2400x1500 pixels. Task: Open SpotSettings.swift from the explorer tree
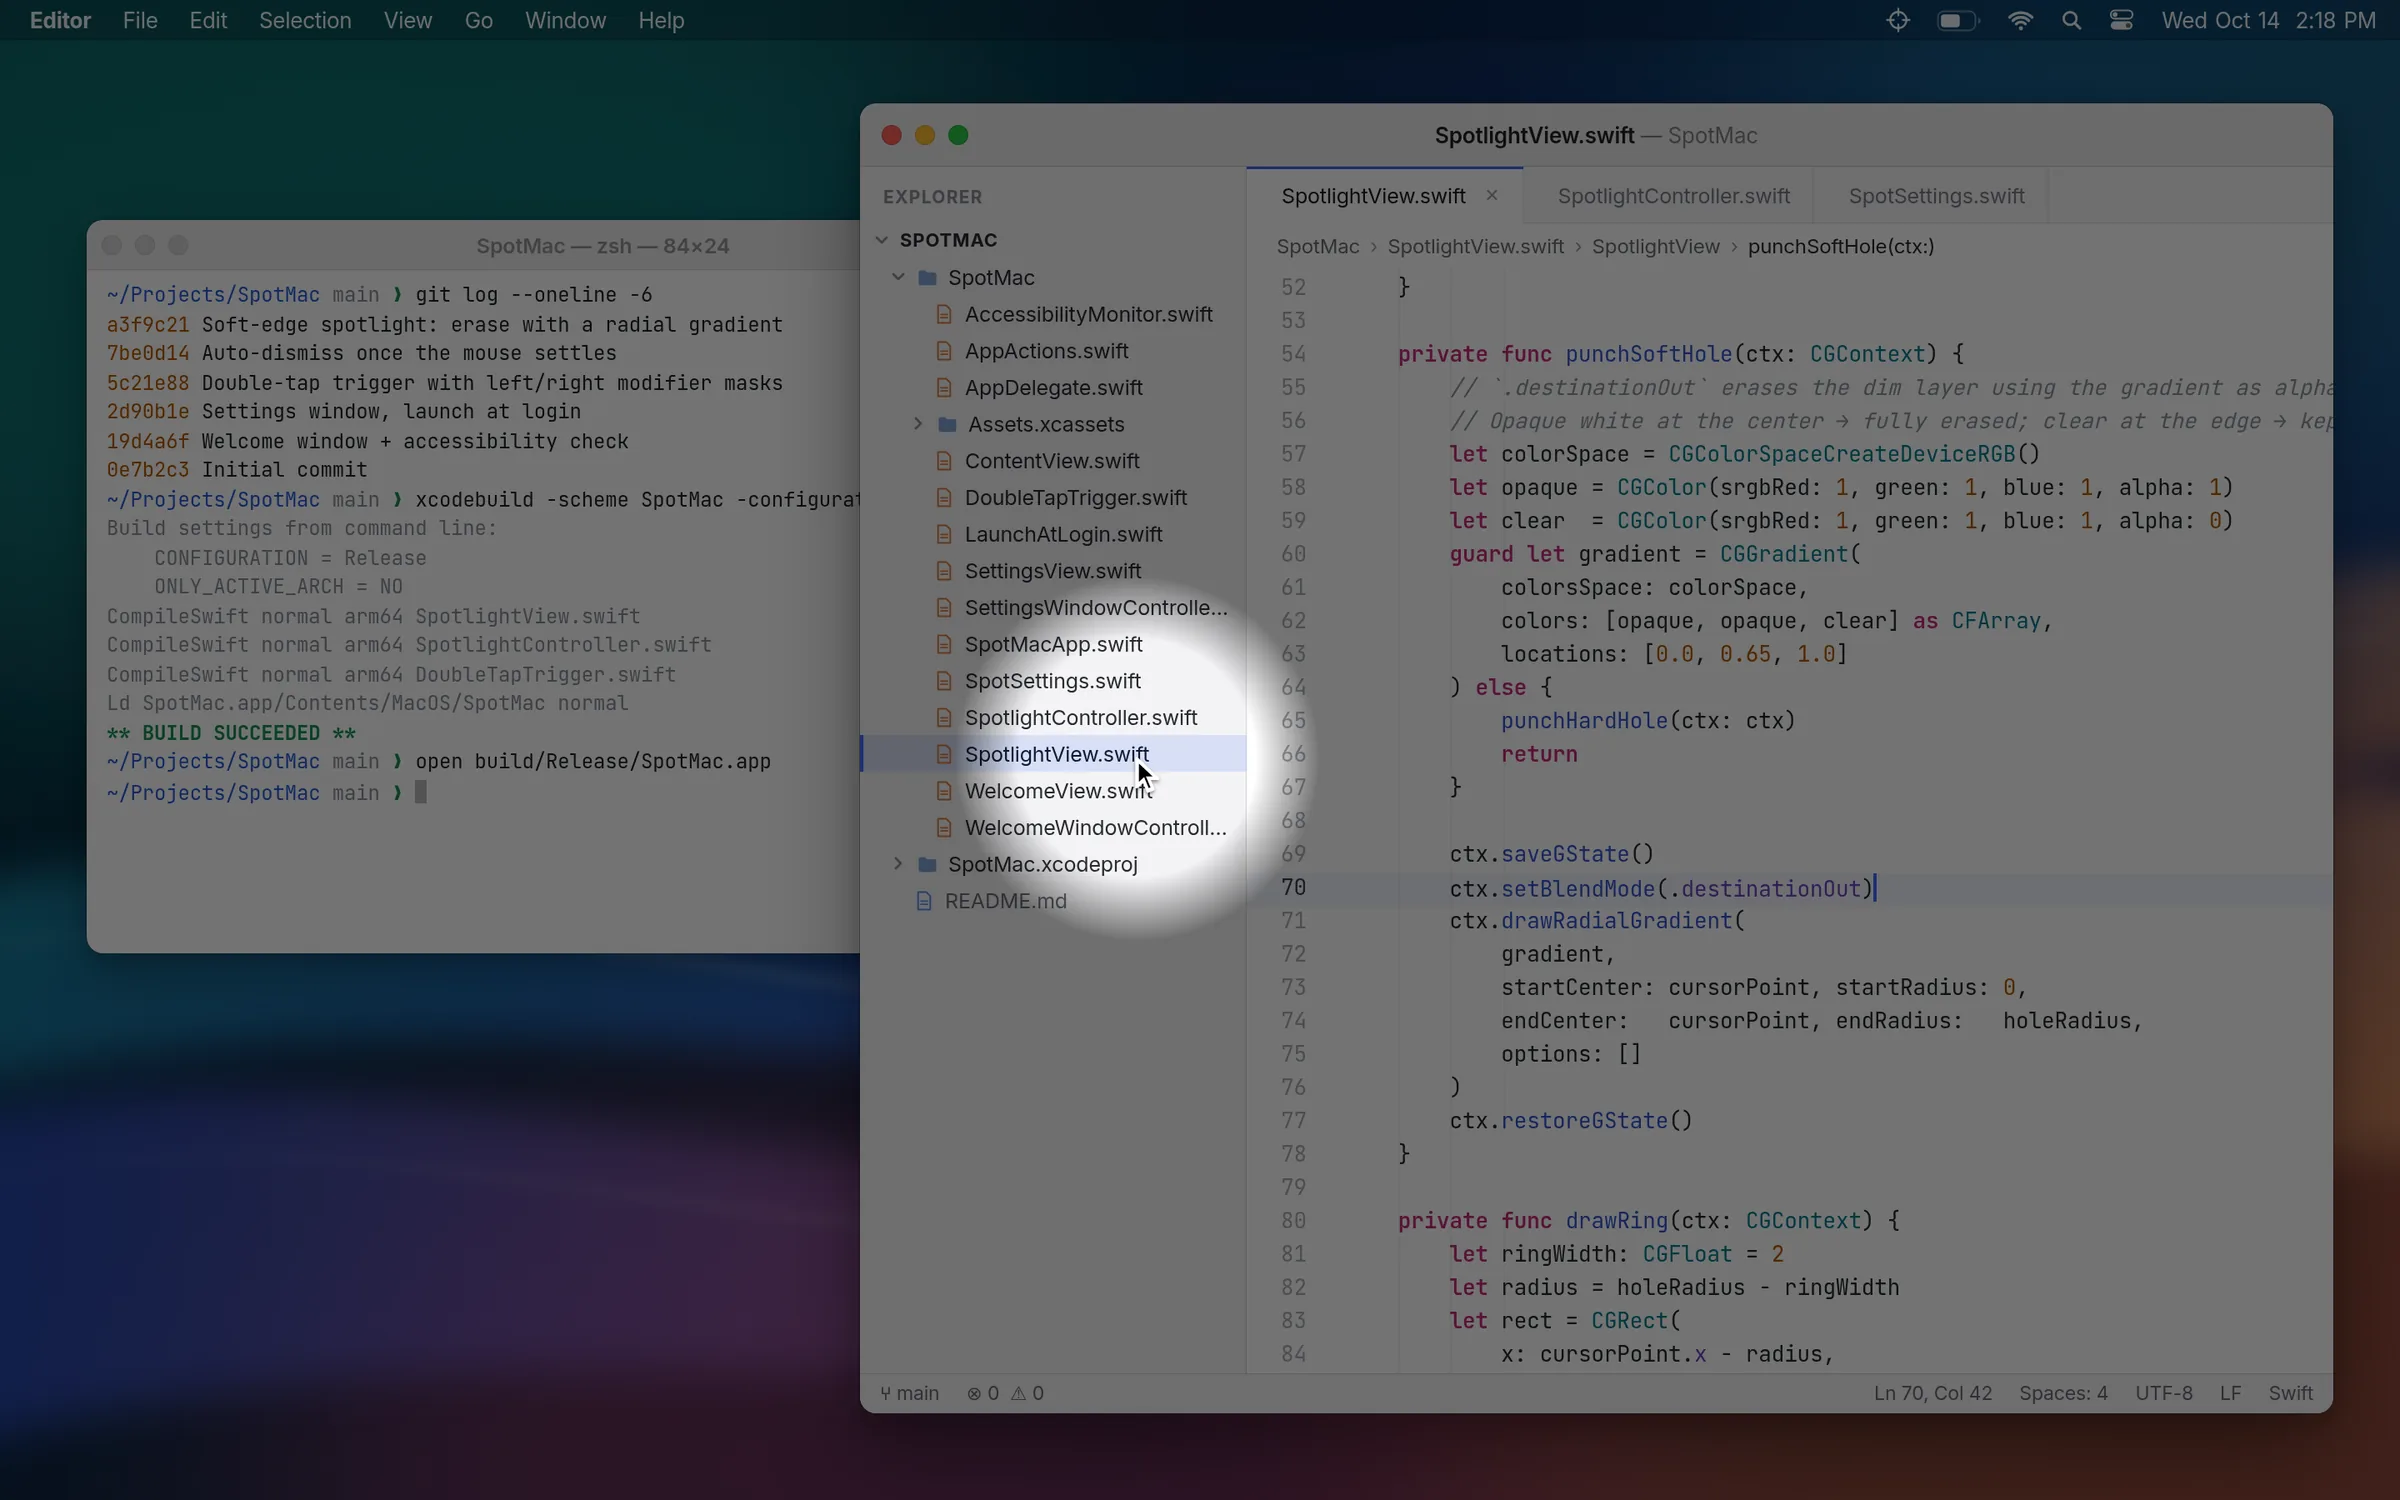pos(1052,681)
